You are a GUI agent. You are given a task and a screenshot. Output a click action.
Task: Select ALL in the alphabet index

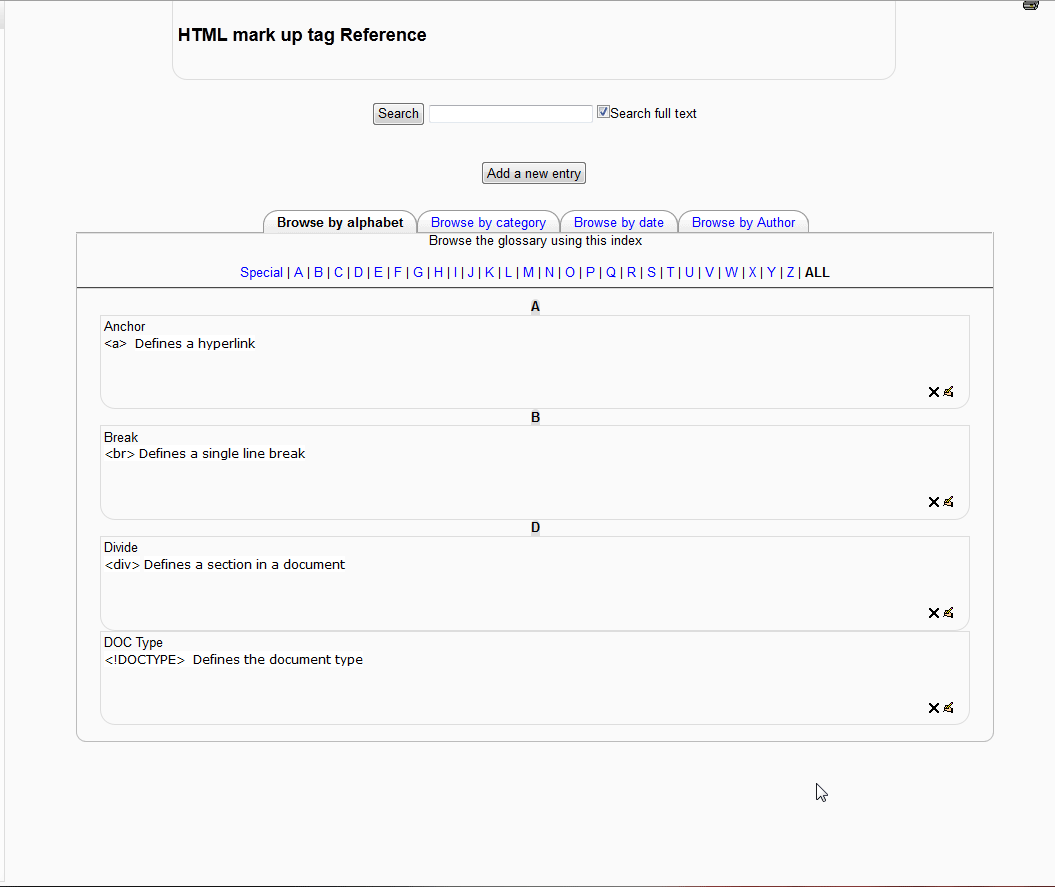(x=817, y=272)
